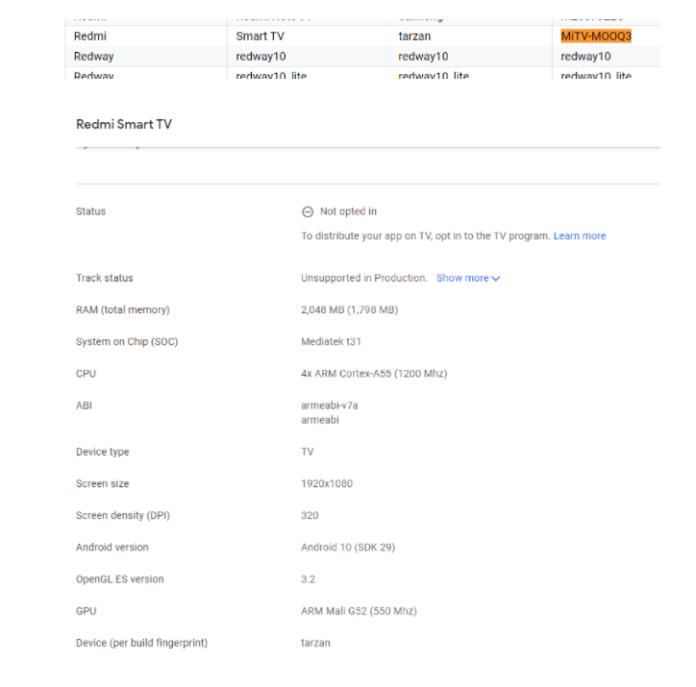Screen dimensions: 696x687
Task: Select the RAM value "2,048 MB (1,798 MB)"
Action: (x=349, y=310)
